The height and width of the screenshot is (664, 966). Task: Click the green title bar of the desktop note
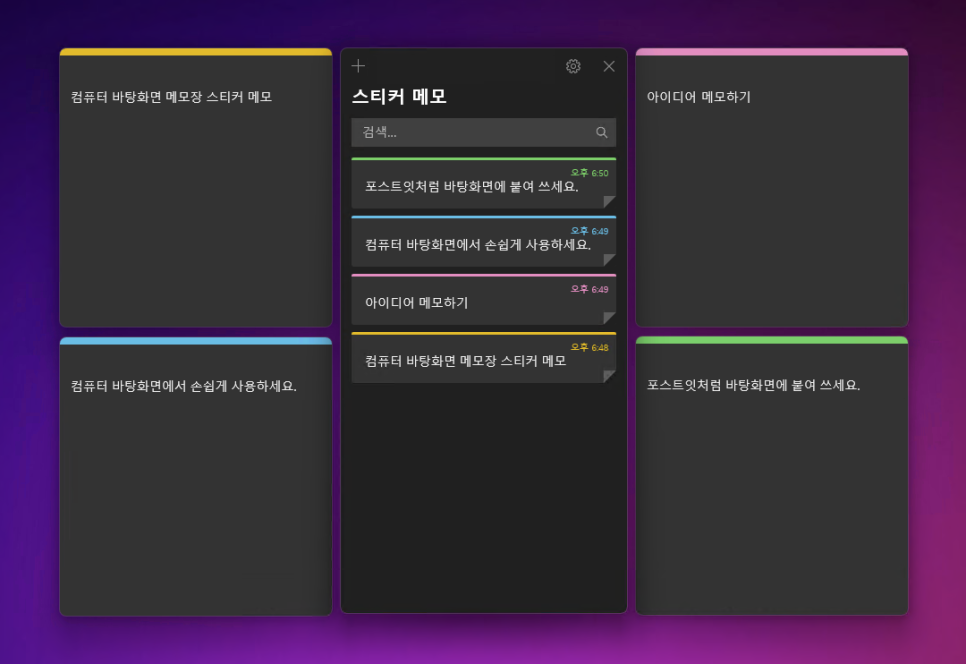pos(772,340)
